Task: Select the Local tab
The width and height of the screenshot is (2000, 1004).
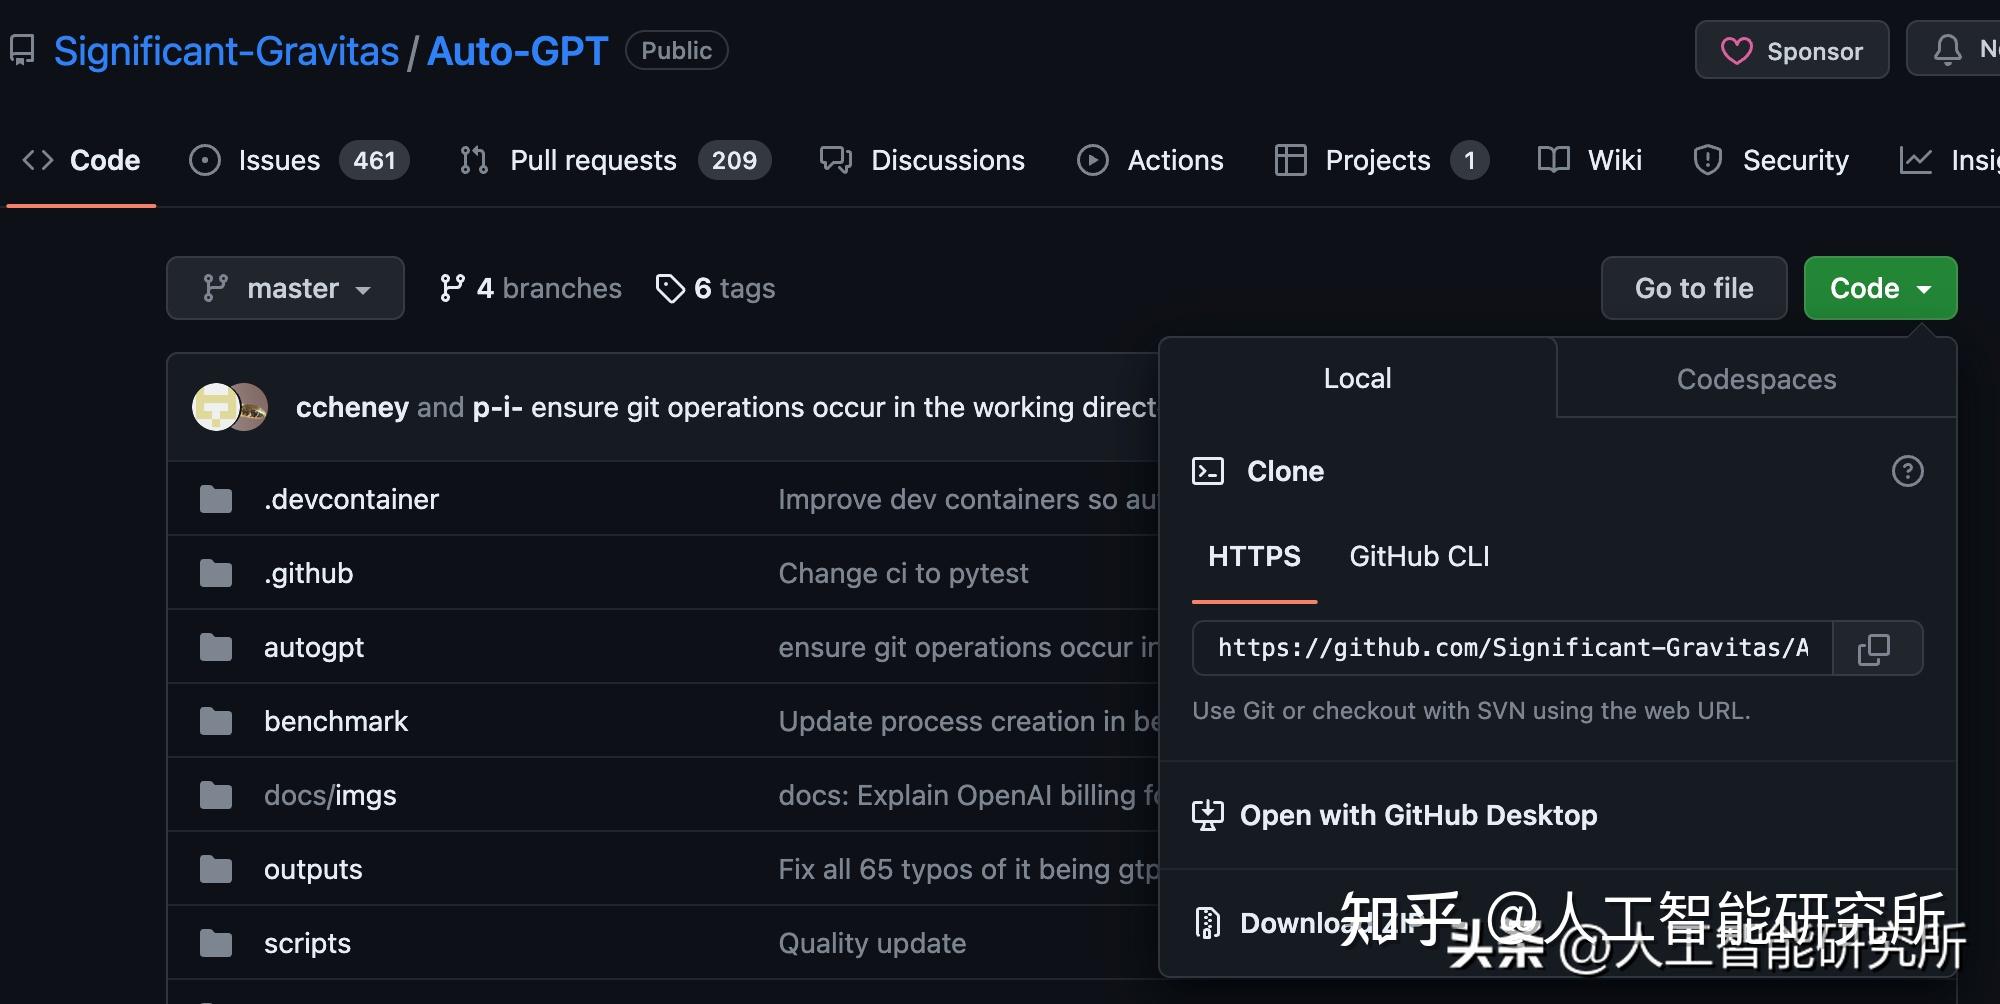Action: coord(1357,378)
